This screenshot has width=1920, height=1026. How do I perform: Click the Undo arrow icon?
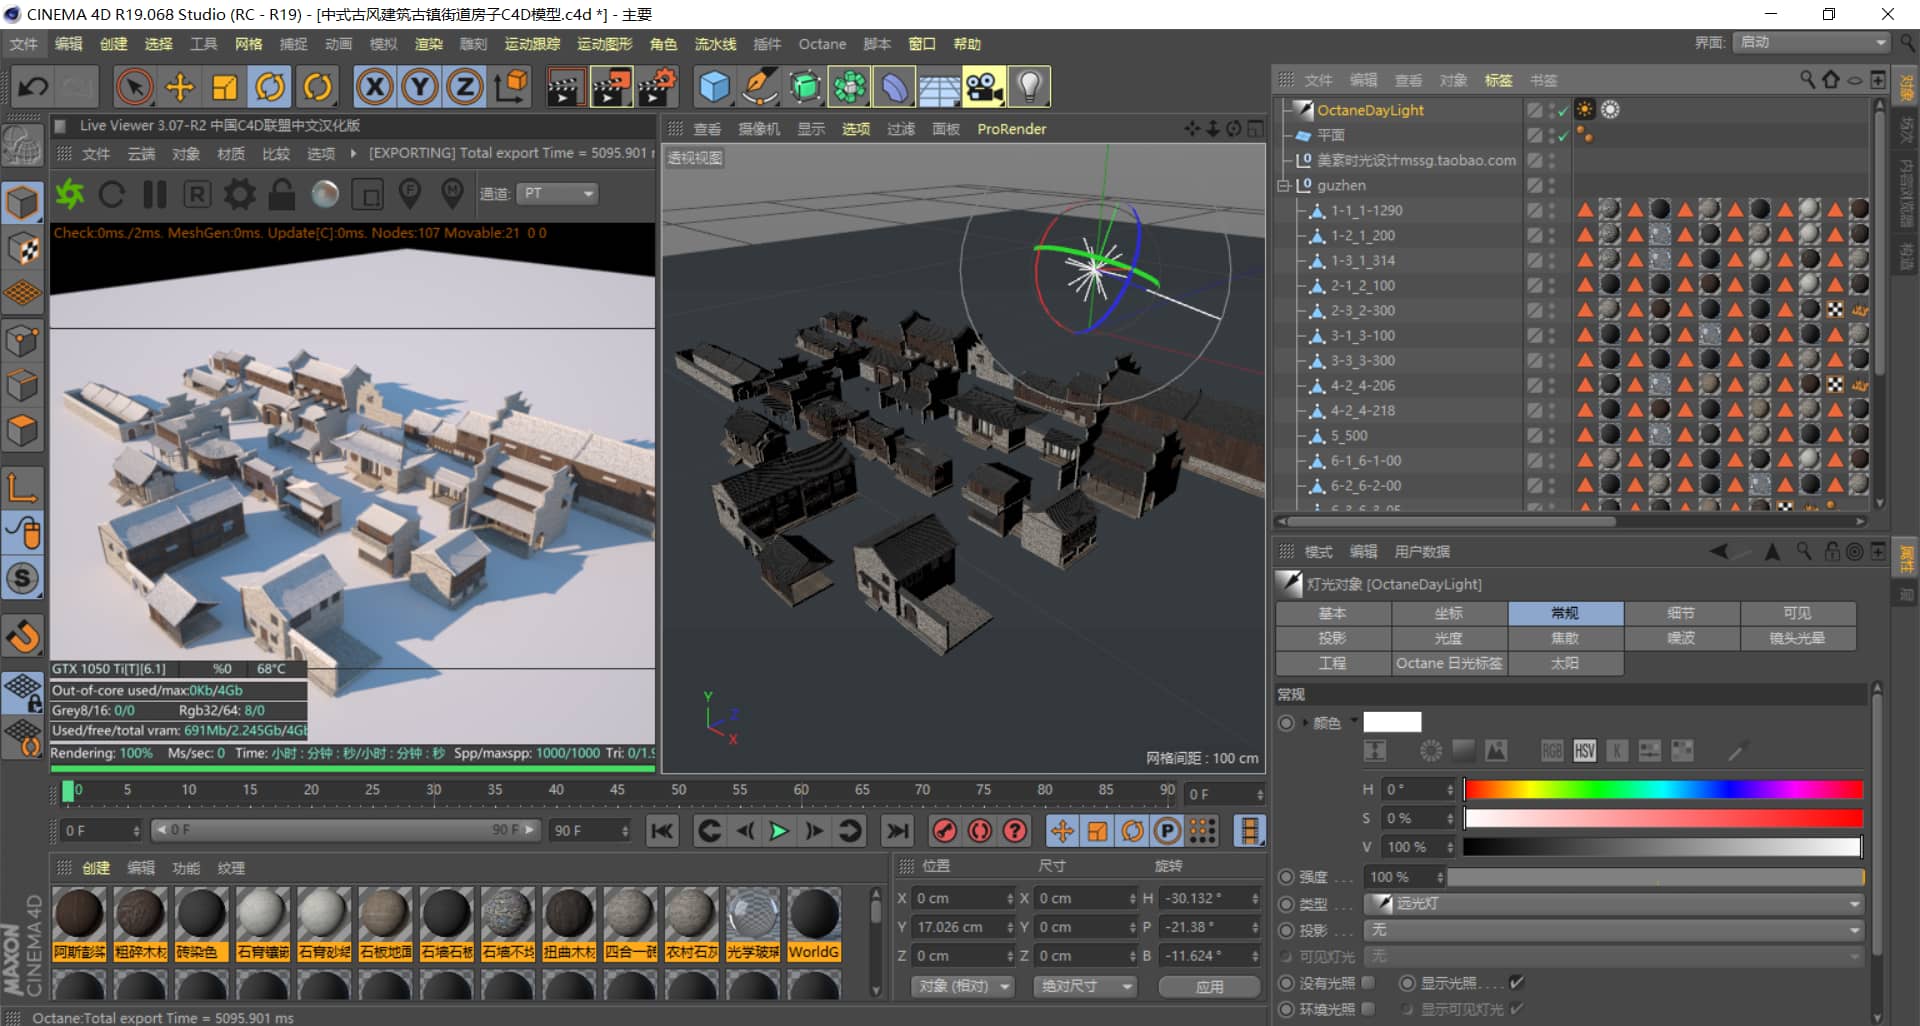click(33, 87)
